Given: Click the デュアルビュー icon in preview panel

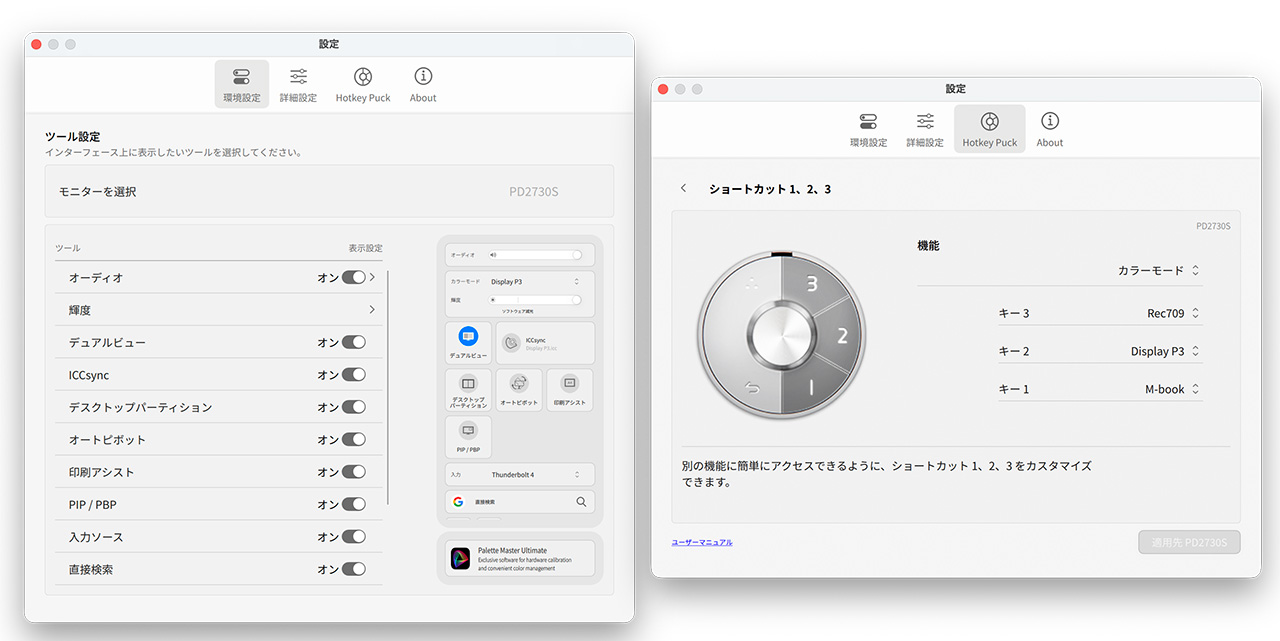Looking at the screenshot, I should (468, 337).
